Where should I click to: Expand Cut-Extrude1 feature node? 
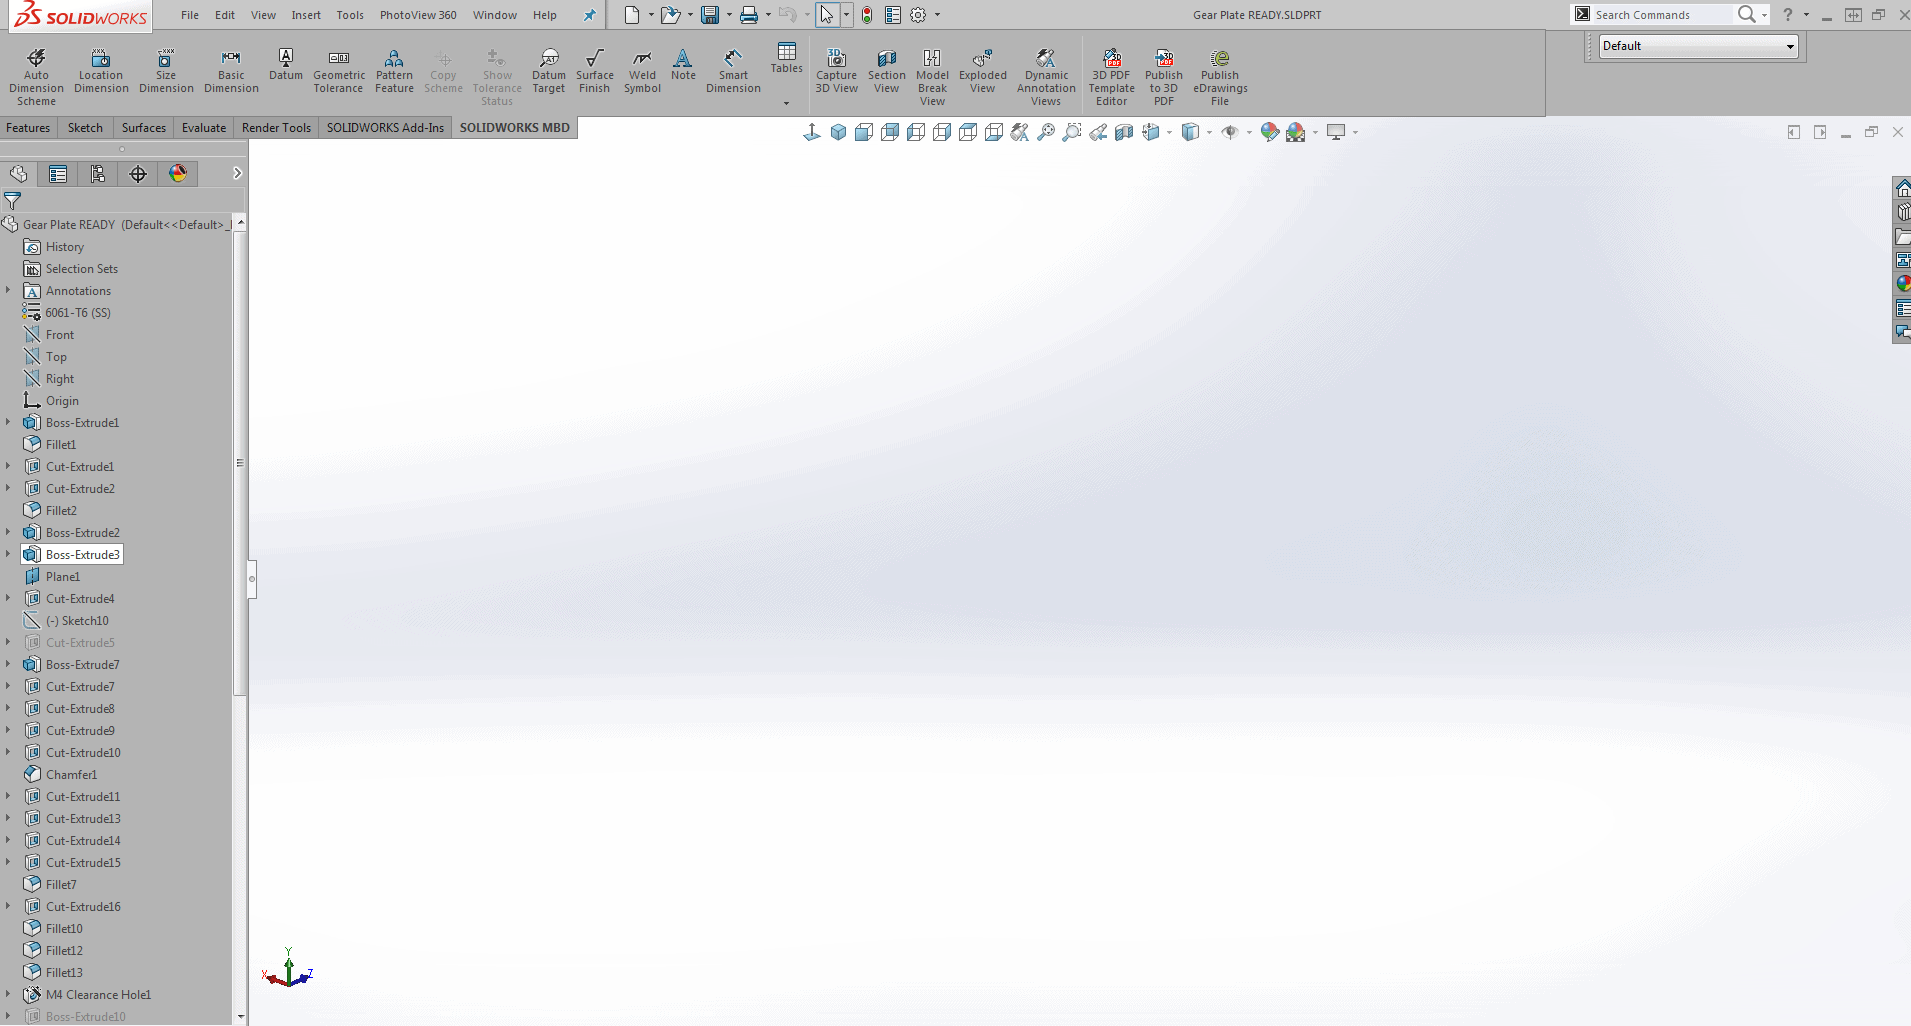(x=8, y=466)
